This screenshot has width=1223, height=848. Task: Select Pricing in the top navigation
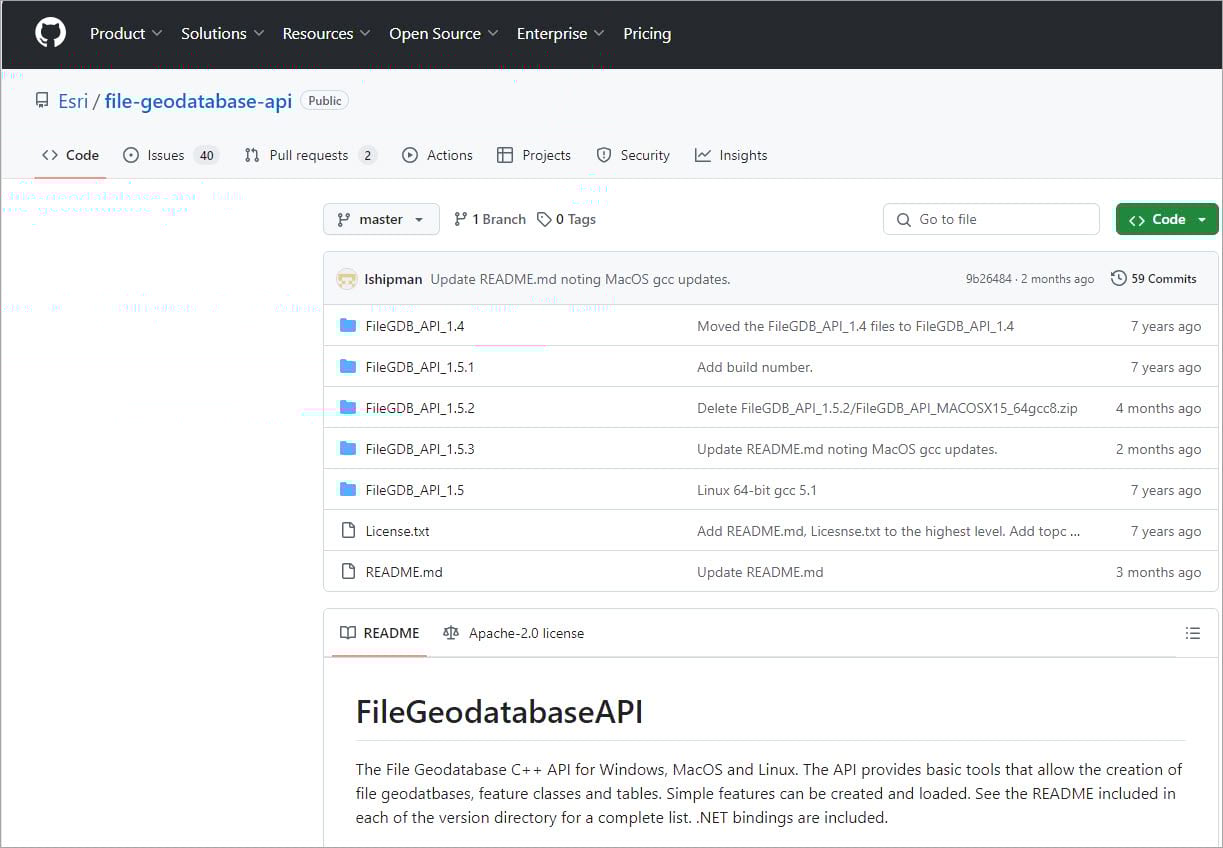(647, 33)
